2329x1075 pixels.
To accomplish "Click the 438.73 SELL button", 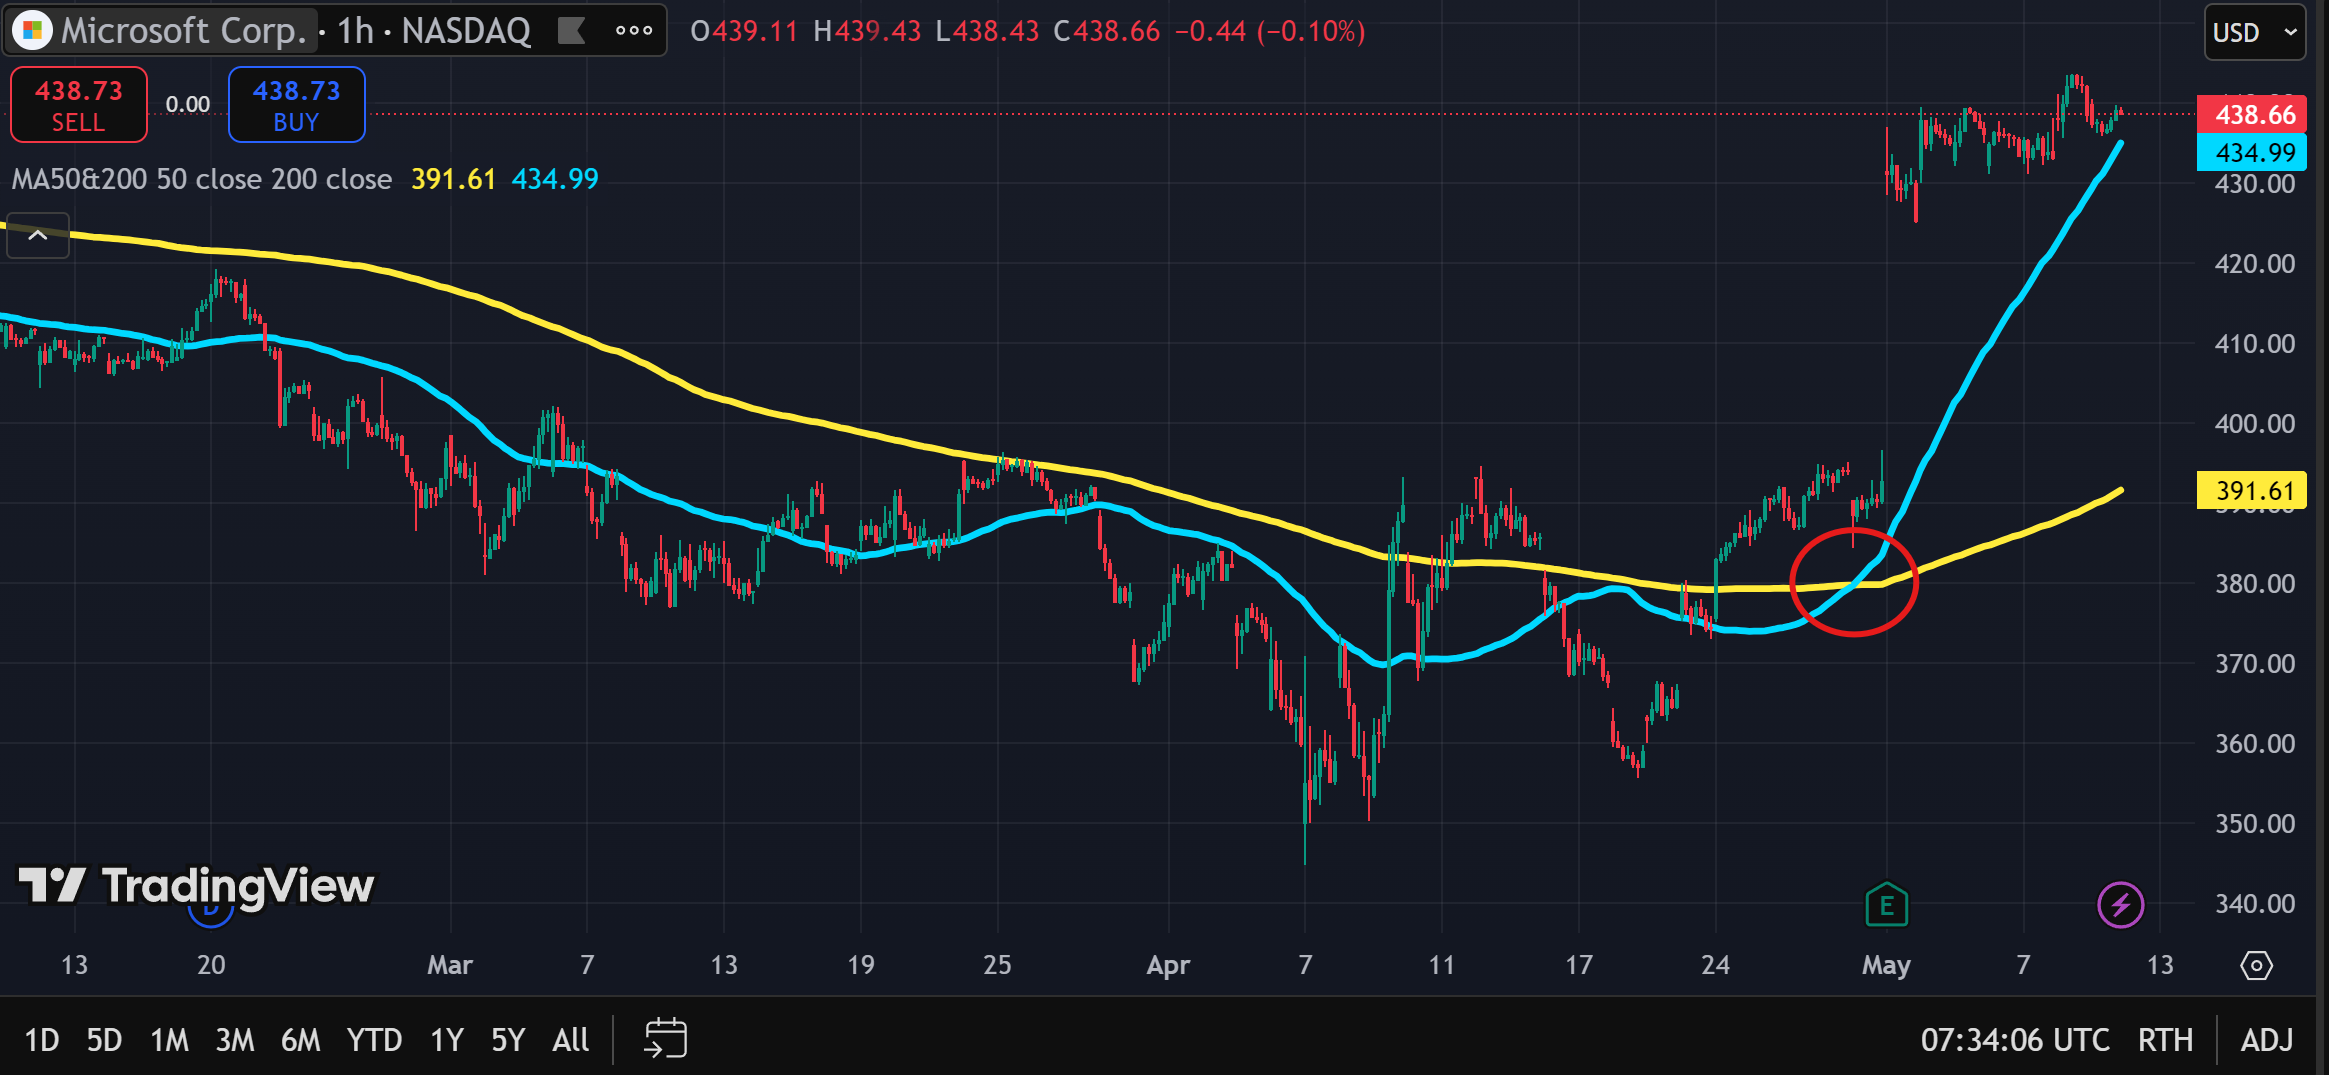I will (79, 105).
